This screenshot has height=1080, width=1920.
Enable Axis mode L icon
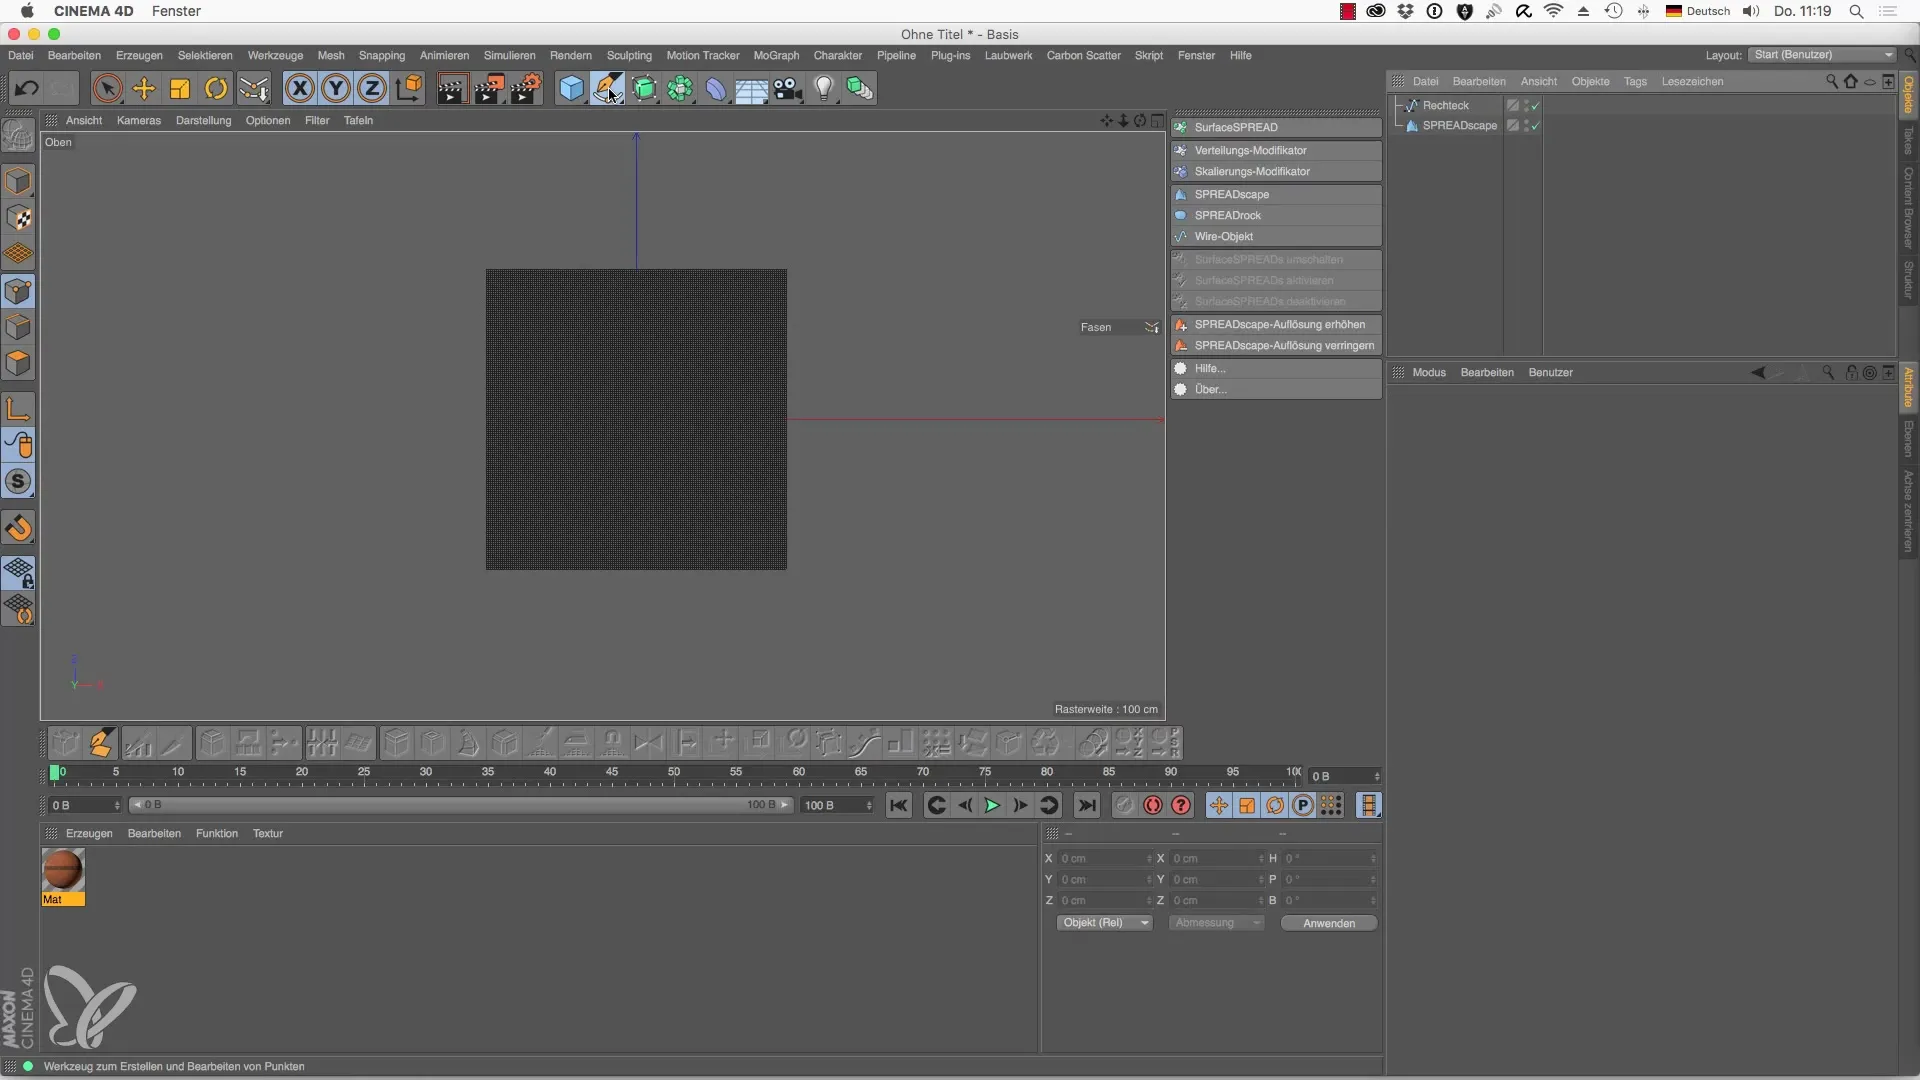[18, 408]
